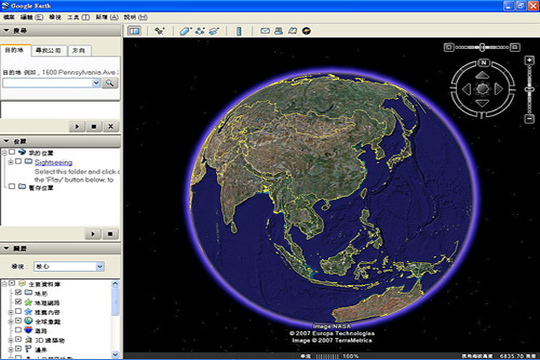
Task: Click the magnifier search button
Action: click(110, 83)
